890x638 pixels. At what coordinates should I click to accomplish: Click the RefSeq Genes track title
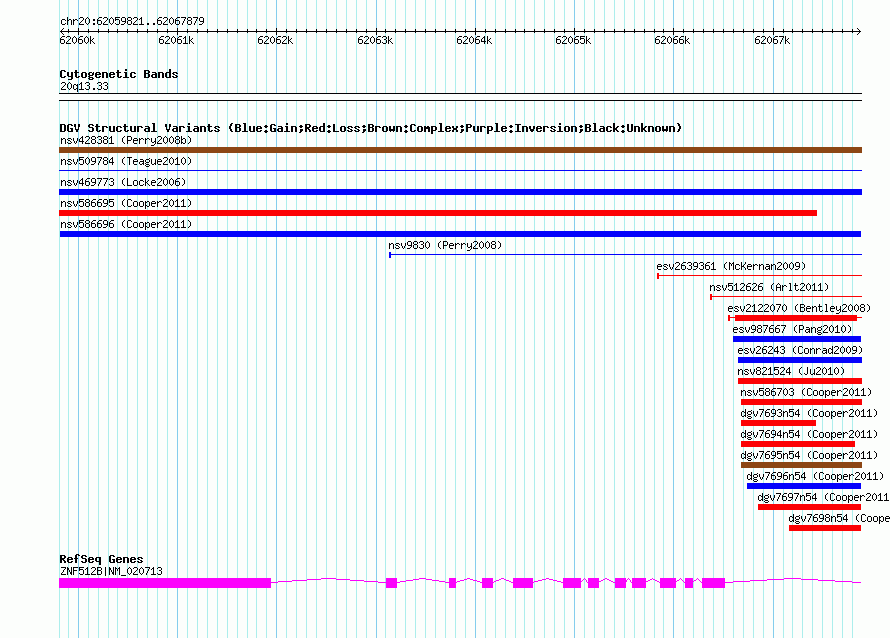pyautogui.click(x=101, y=559)
